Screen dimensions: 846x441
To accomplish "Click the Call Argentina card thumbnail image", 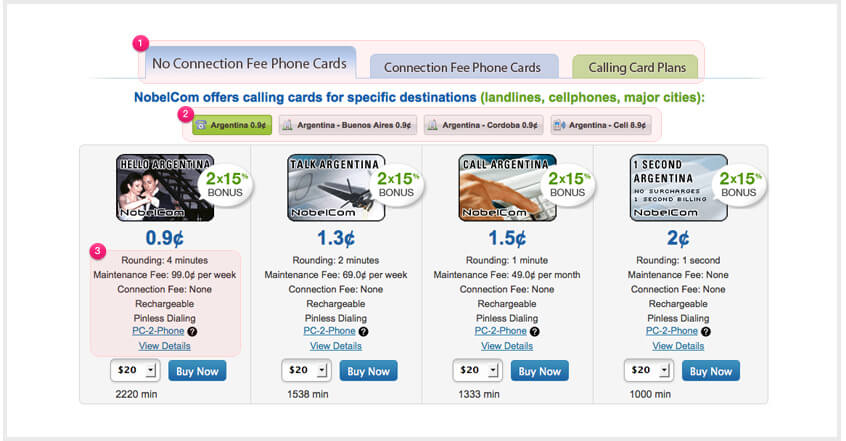I will (x=507, y=188).
